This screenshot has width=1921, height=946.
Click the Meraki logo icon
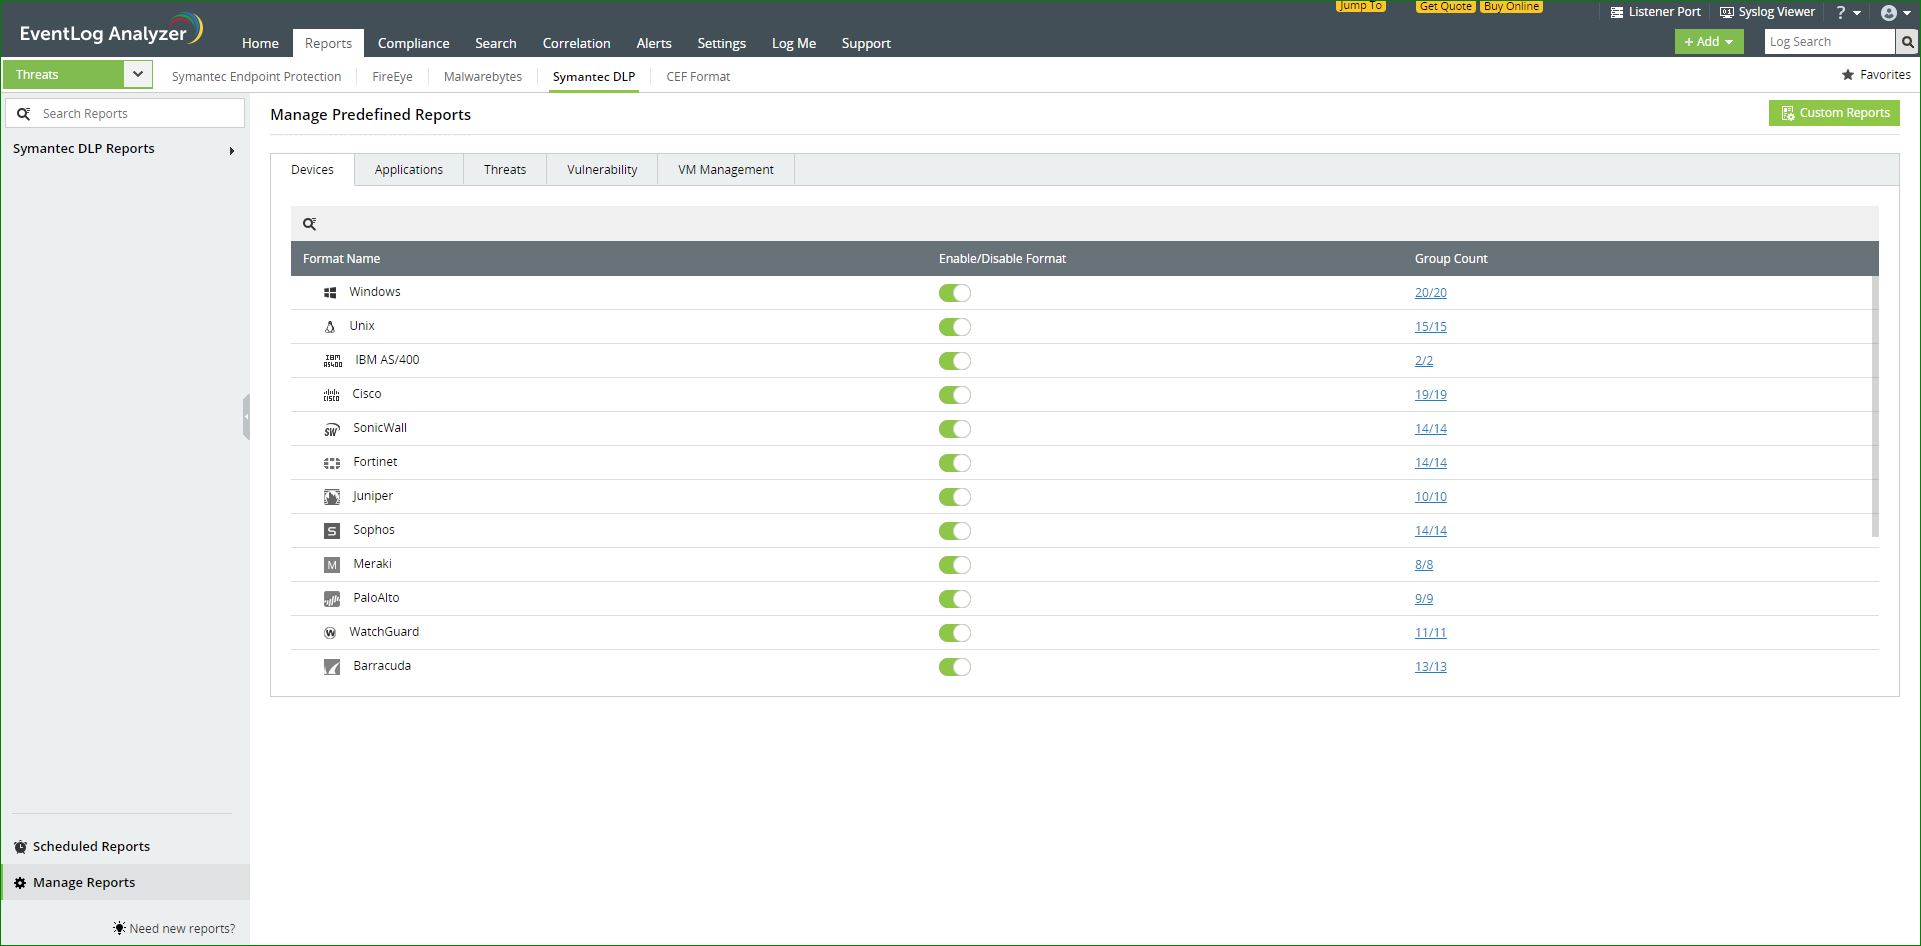(332, 565)
